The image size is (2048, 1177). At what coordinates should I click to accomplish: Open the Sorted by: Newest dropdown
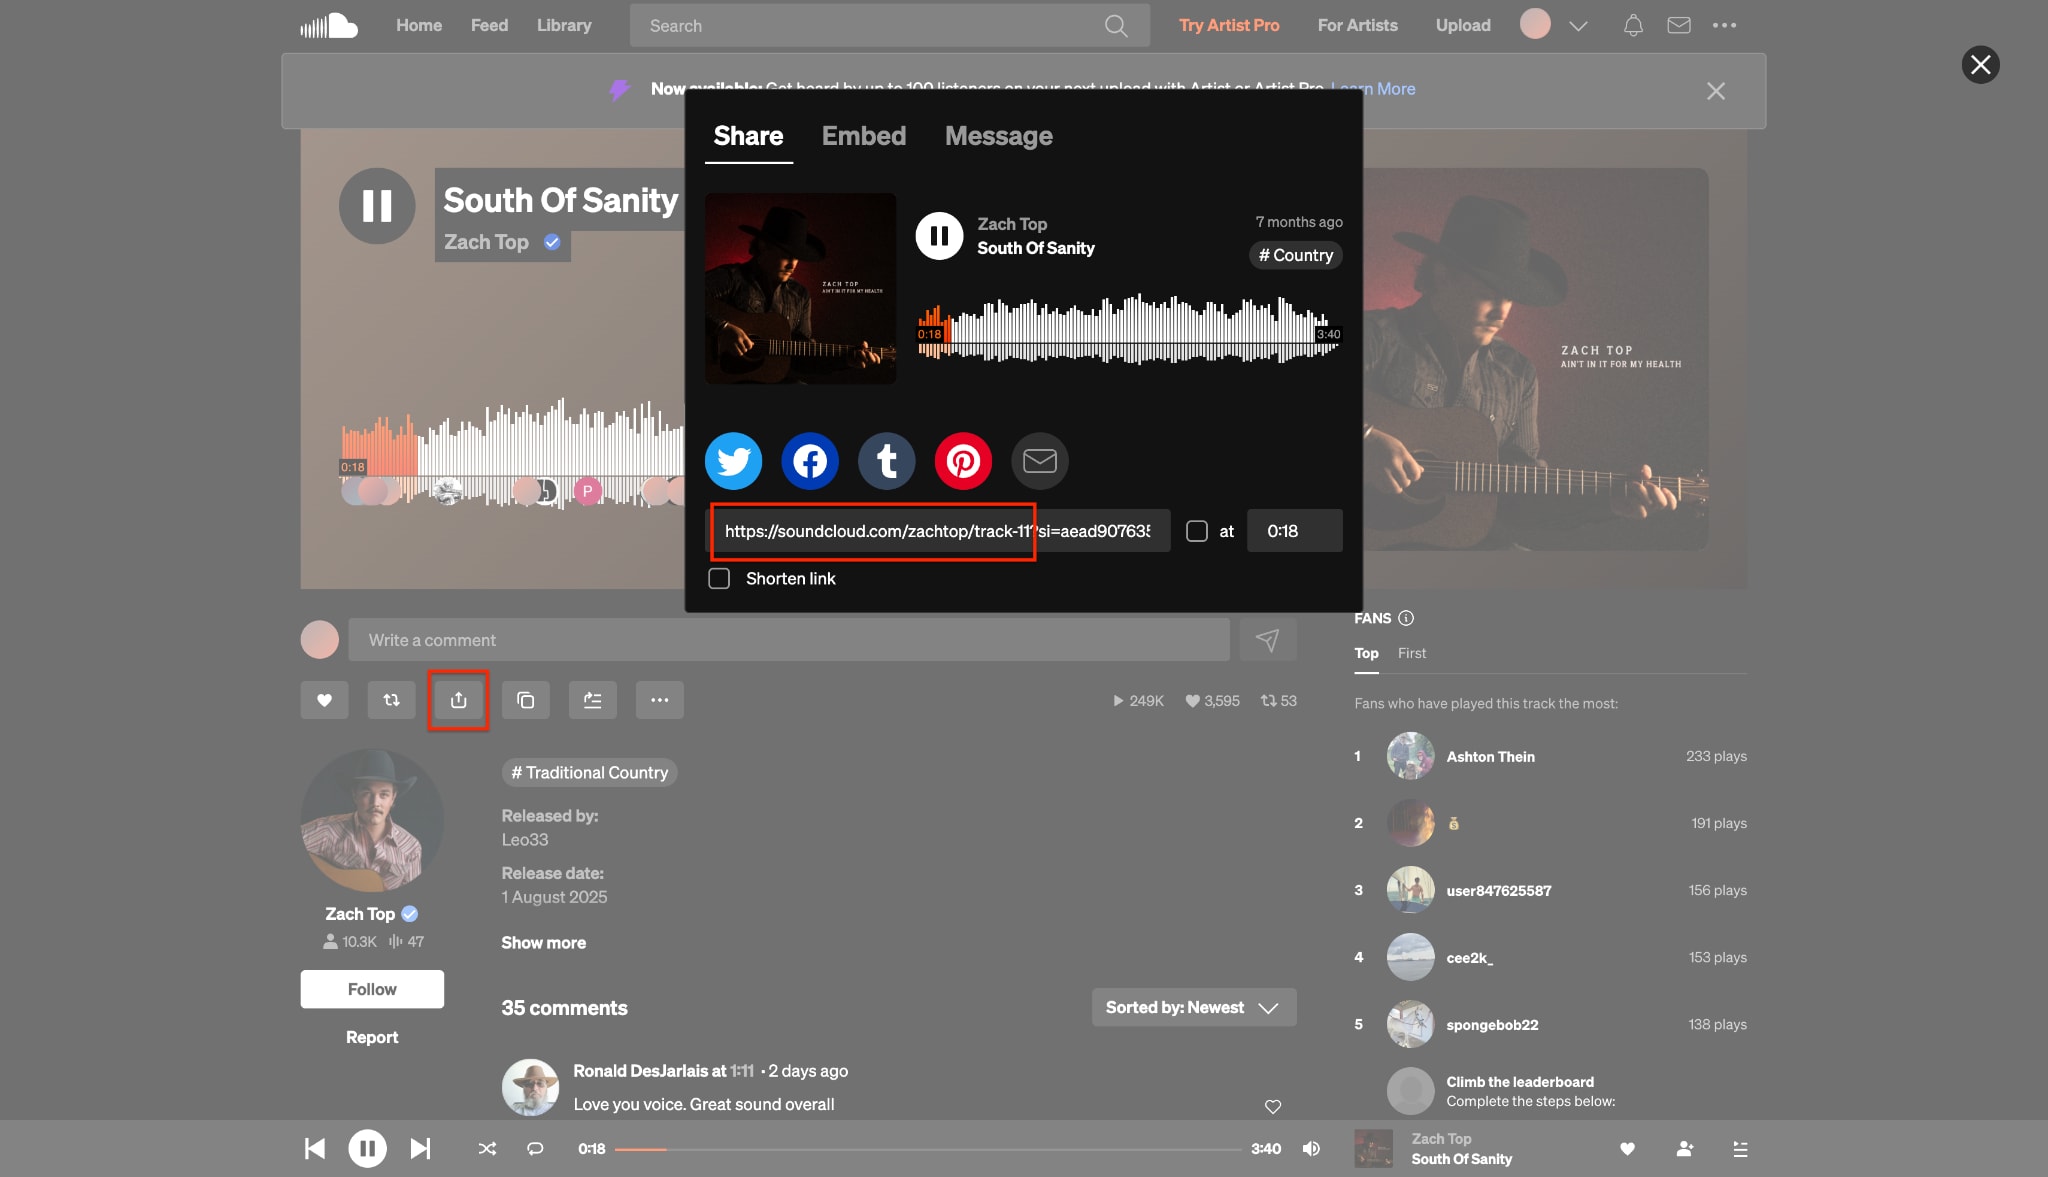(1193, 1007)
